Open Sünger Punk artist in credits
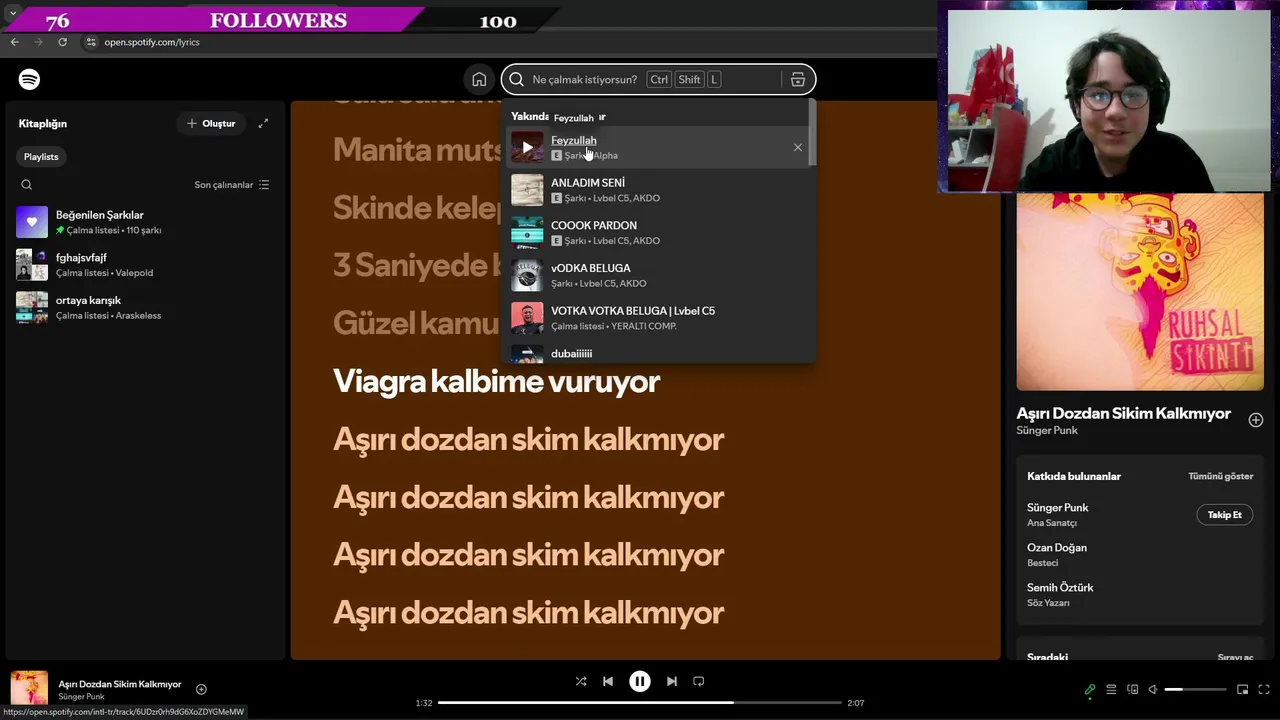 (1057, 508)
